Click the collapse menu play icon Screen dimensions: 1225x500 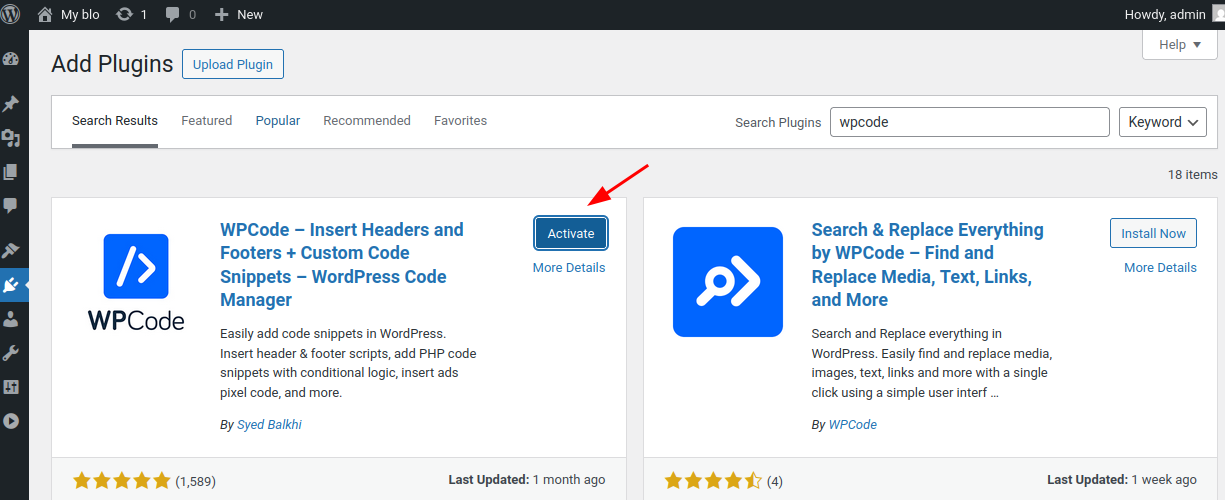11,421
